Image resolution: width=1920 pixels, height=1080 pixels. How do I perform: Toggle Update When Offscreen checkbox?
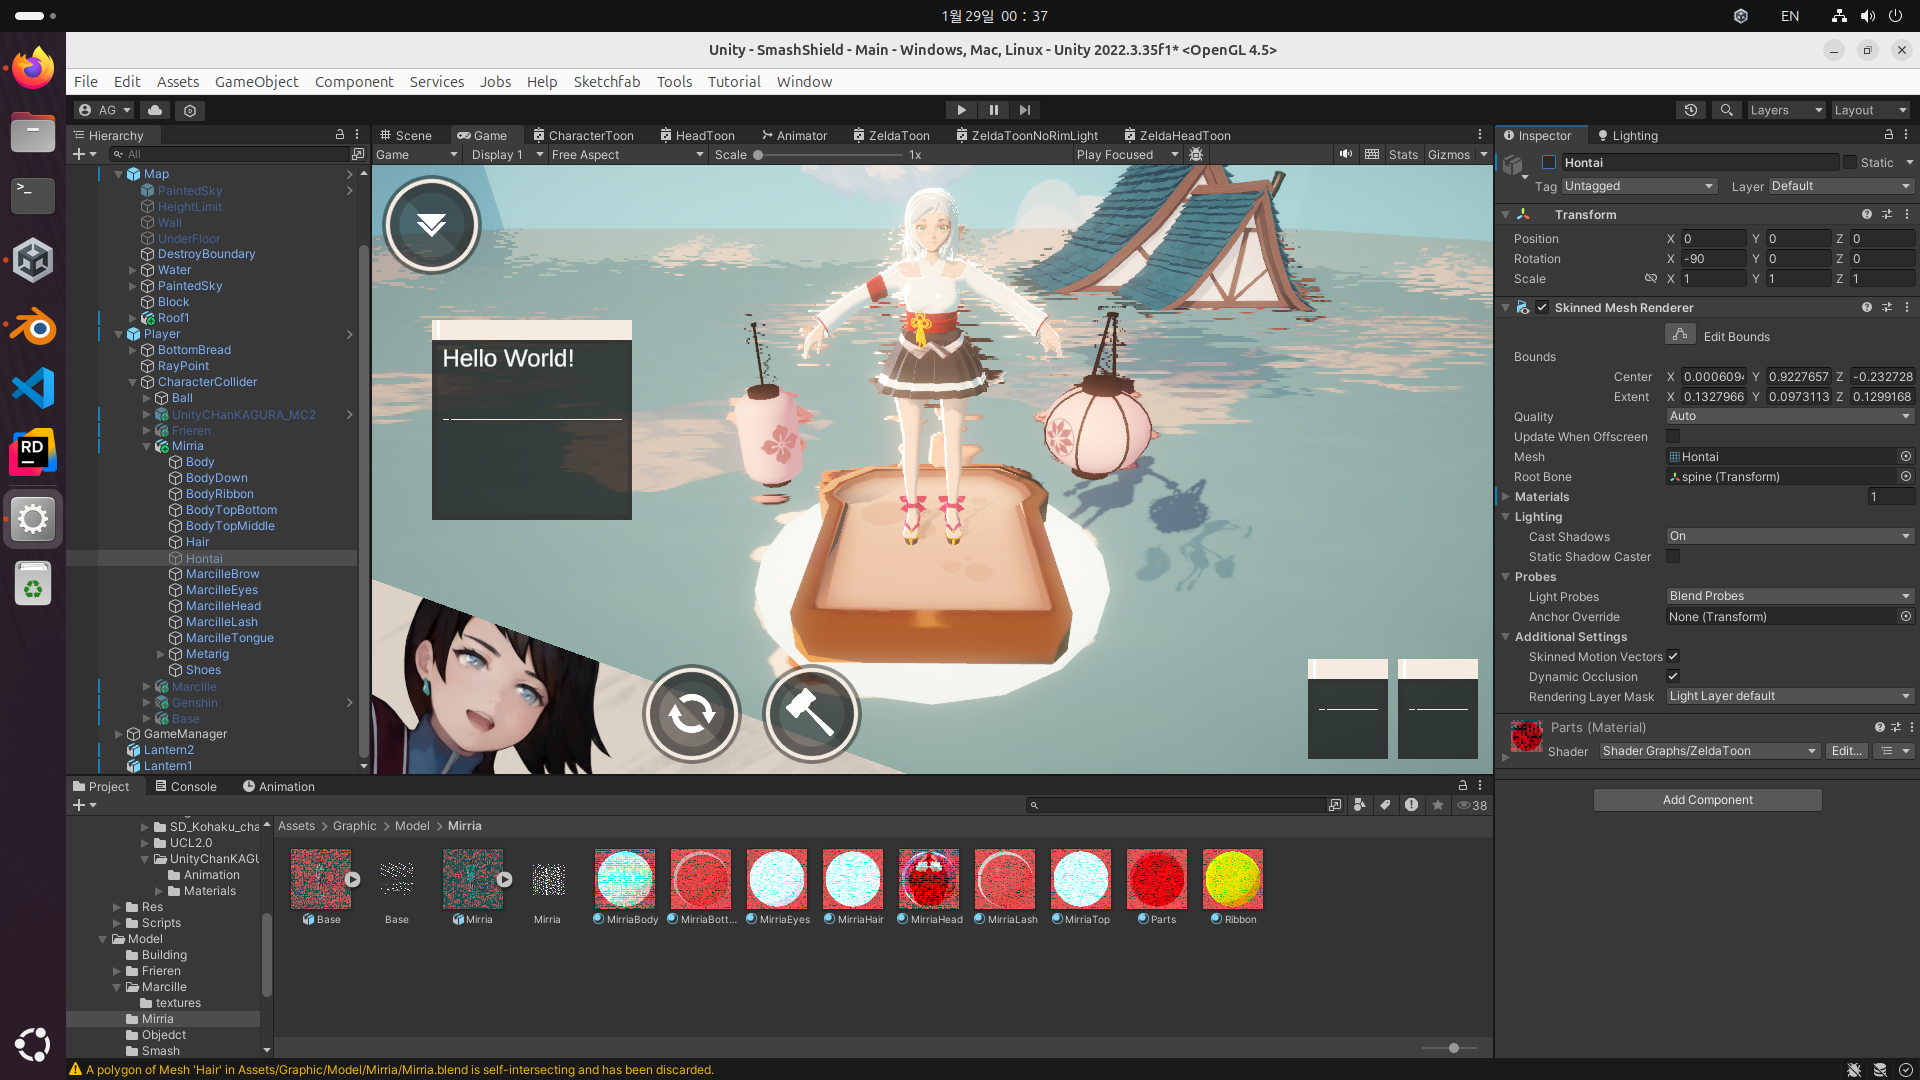1673,436
